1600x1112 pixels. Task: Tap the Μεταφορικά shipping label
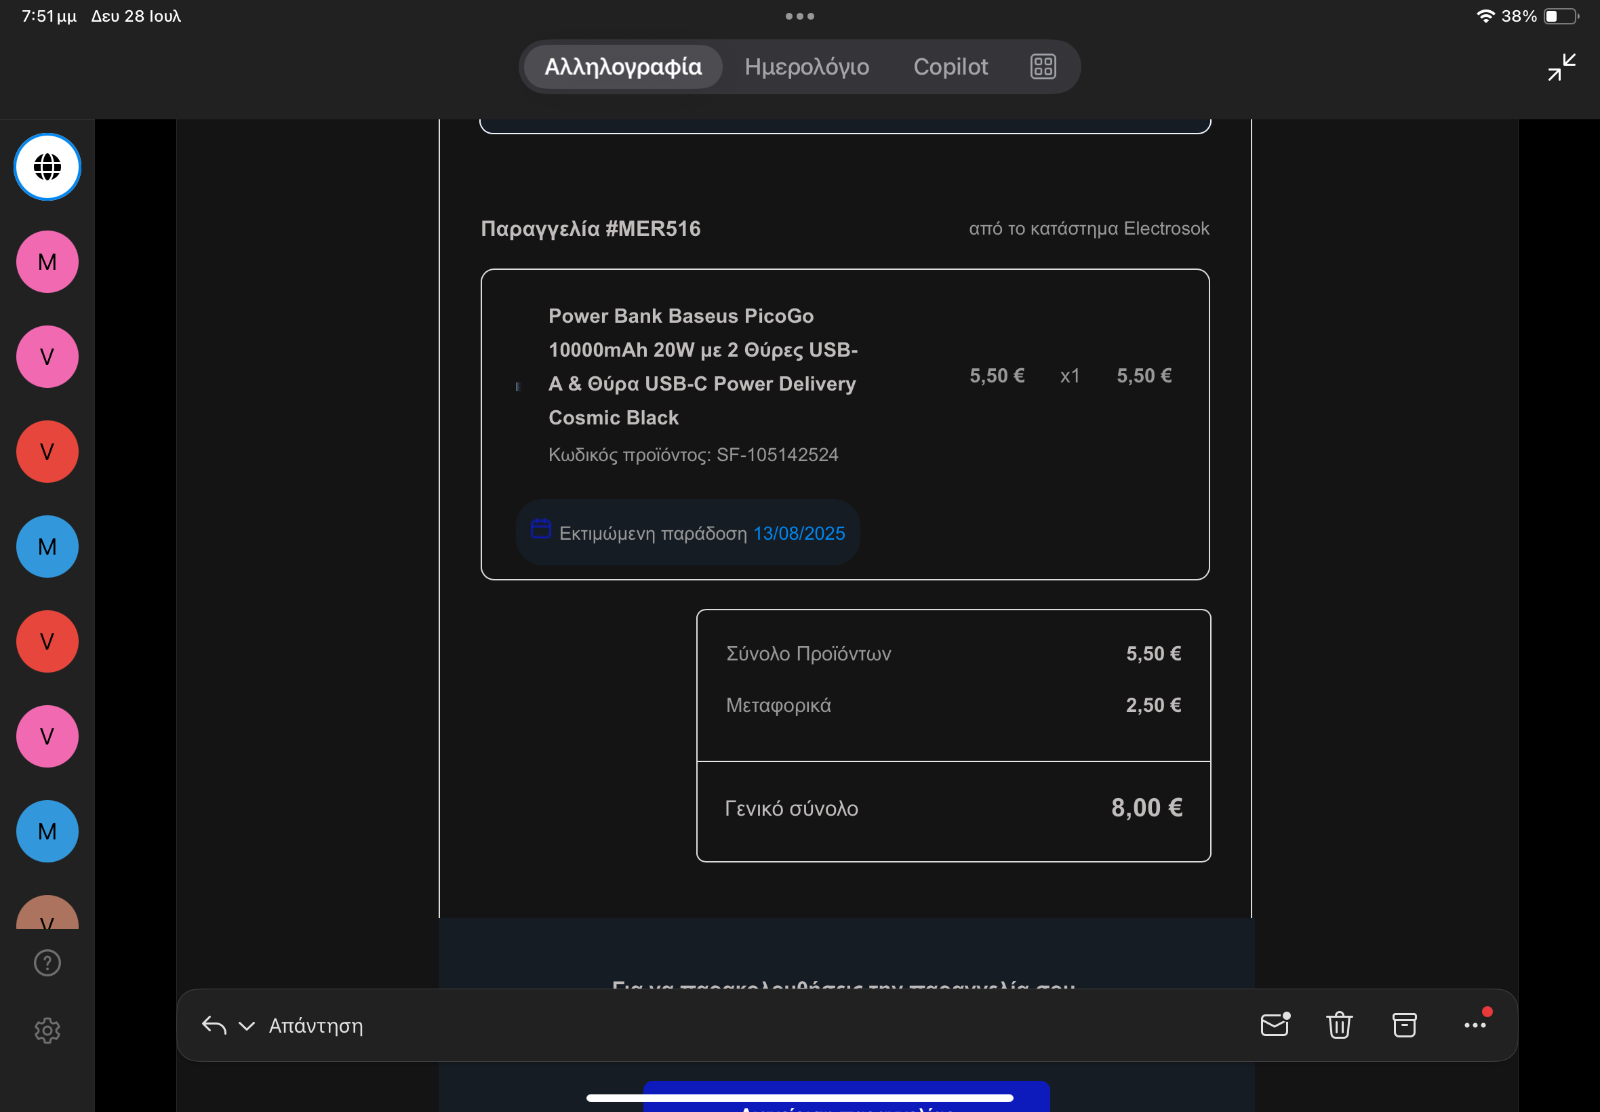coord(778,706)
